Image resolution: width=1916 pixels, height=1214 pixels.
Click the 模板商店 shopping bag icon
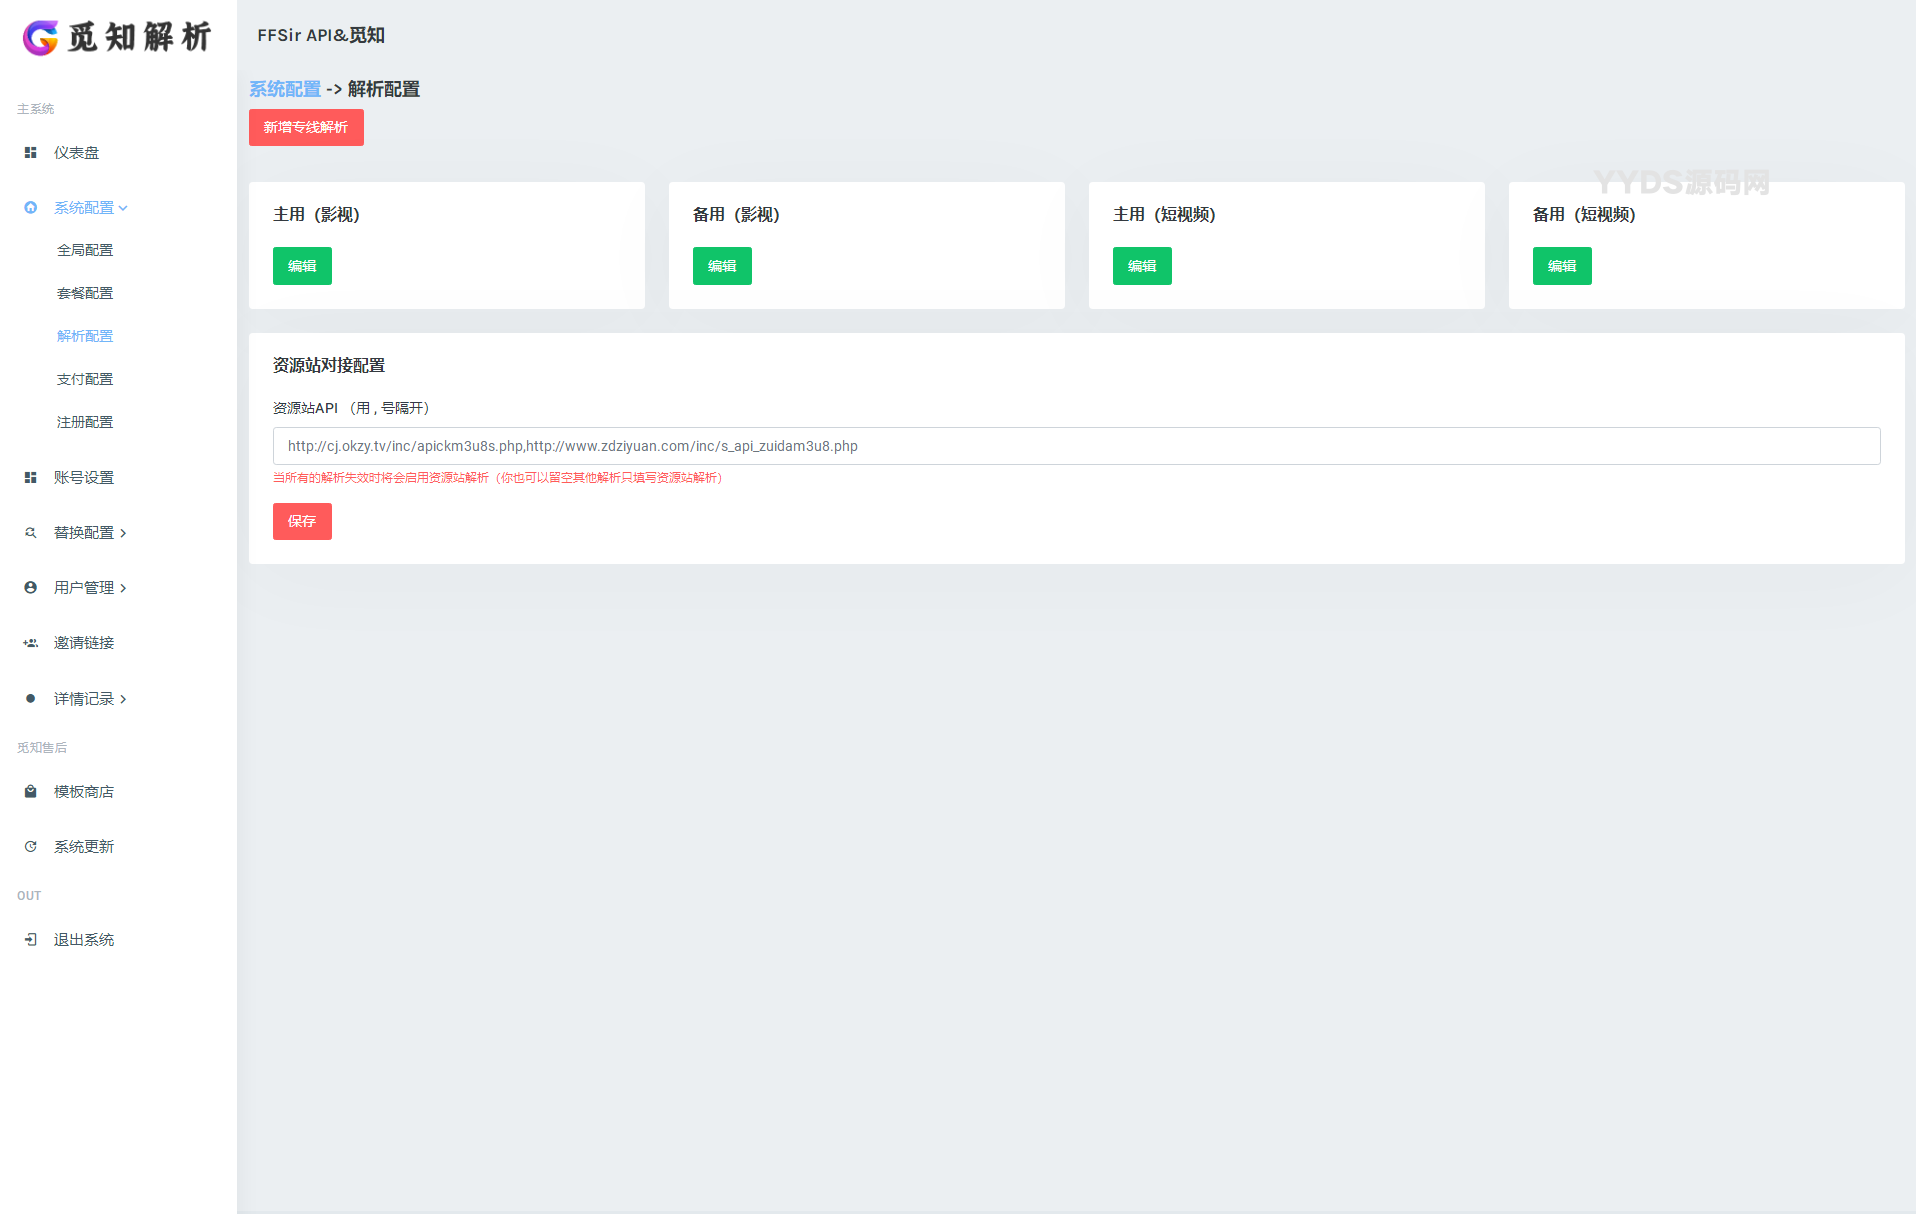tap(30, 792)
